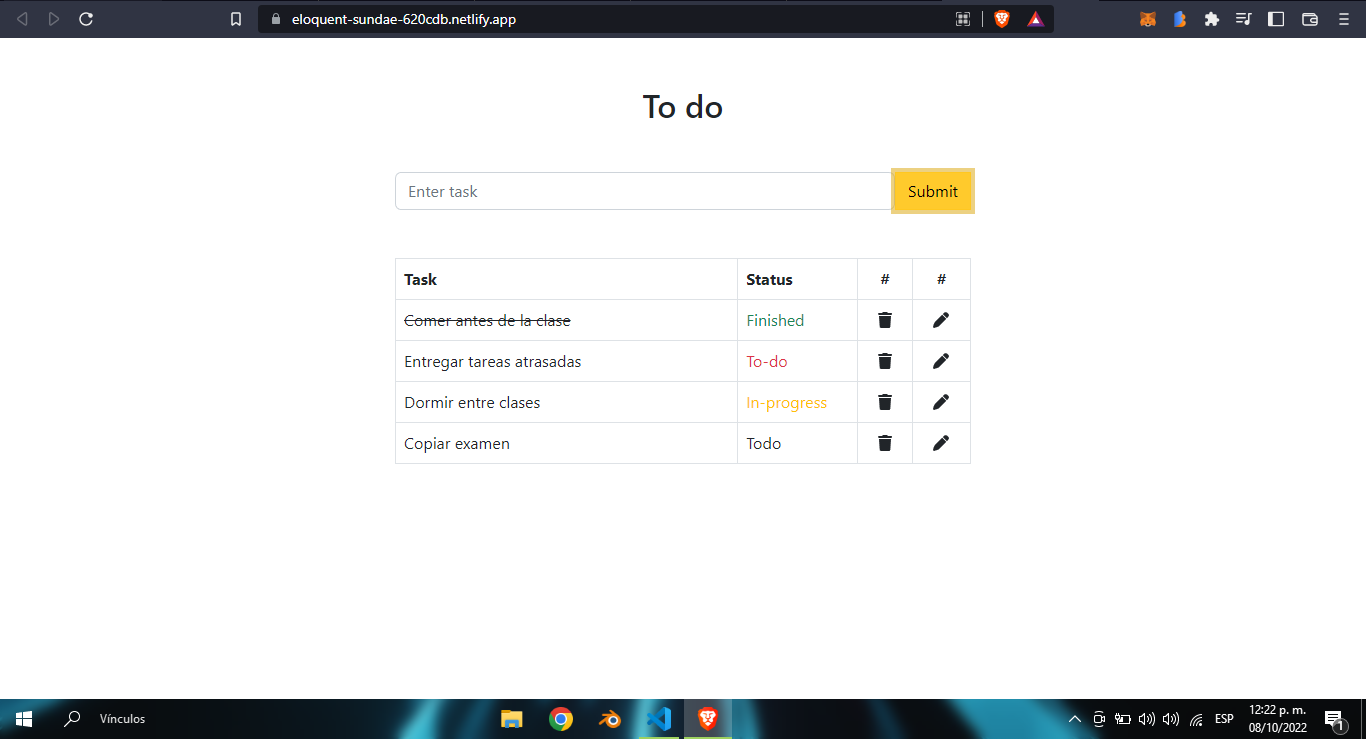Reload the current page
1366x739 pixels.
(x=86, y=18)
